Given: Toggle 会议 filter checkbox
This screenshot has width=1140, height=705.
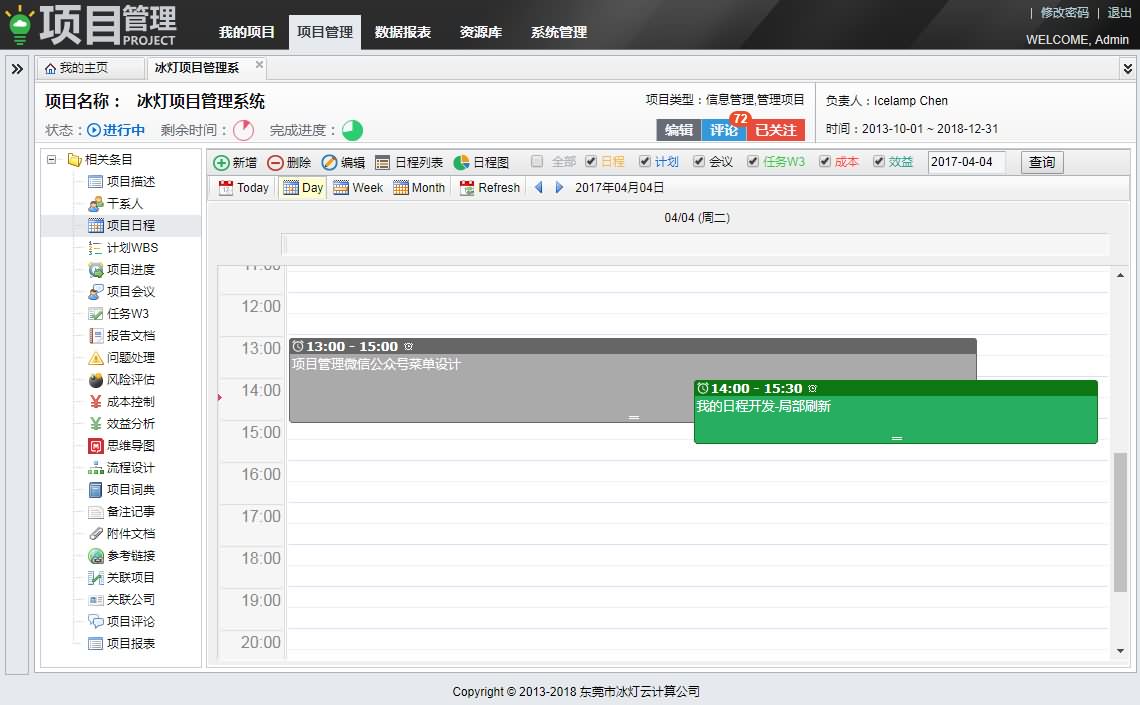Looking at the screenshot, I should click(x=699, y=161).
